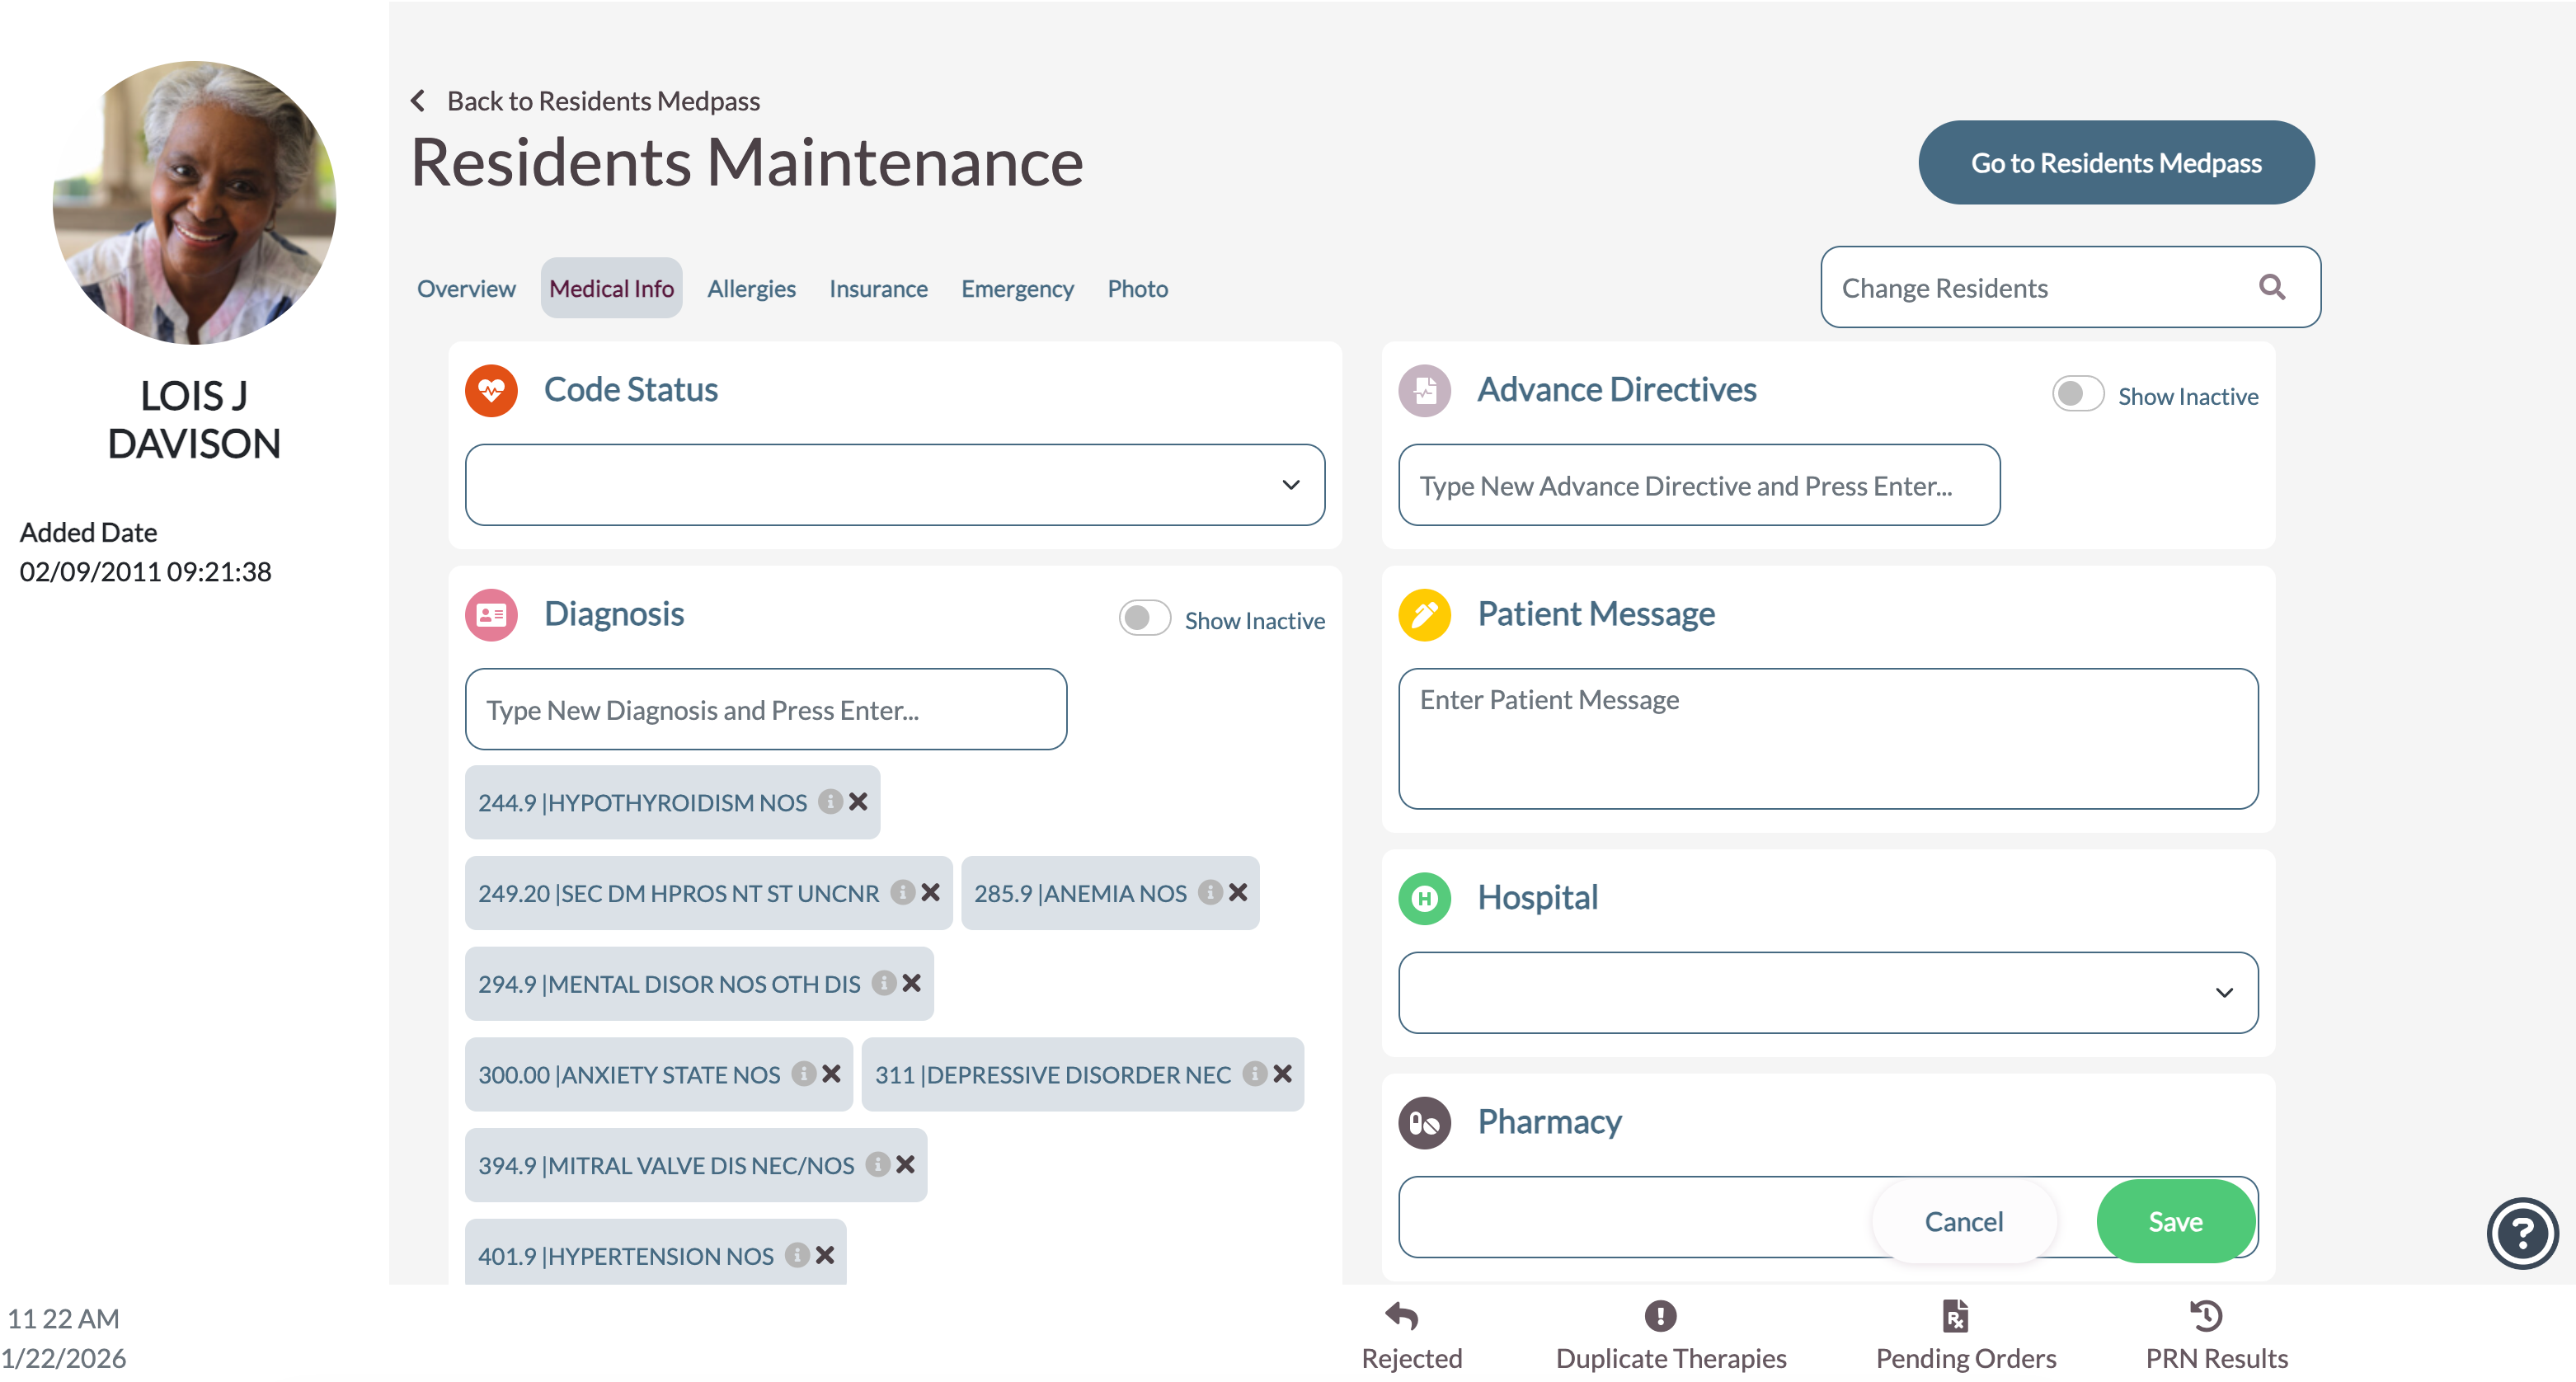This screenshot has height=1382, width=2576.
Task: Remove the HYPOTHYROIDISM NOS diagnosis
Action: (858, 802)
